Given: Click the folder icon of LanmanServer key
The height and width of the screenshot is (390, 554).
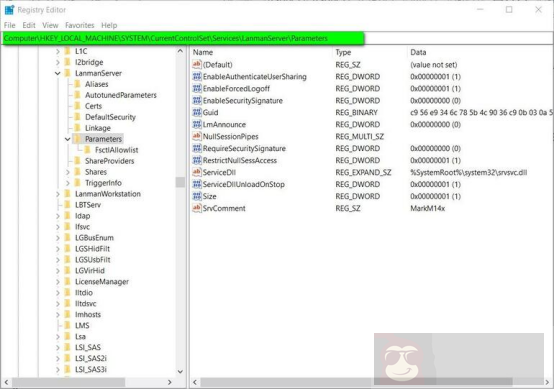Looking at the screenshot, I should [67, 73].
